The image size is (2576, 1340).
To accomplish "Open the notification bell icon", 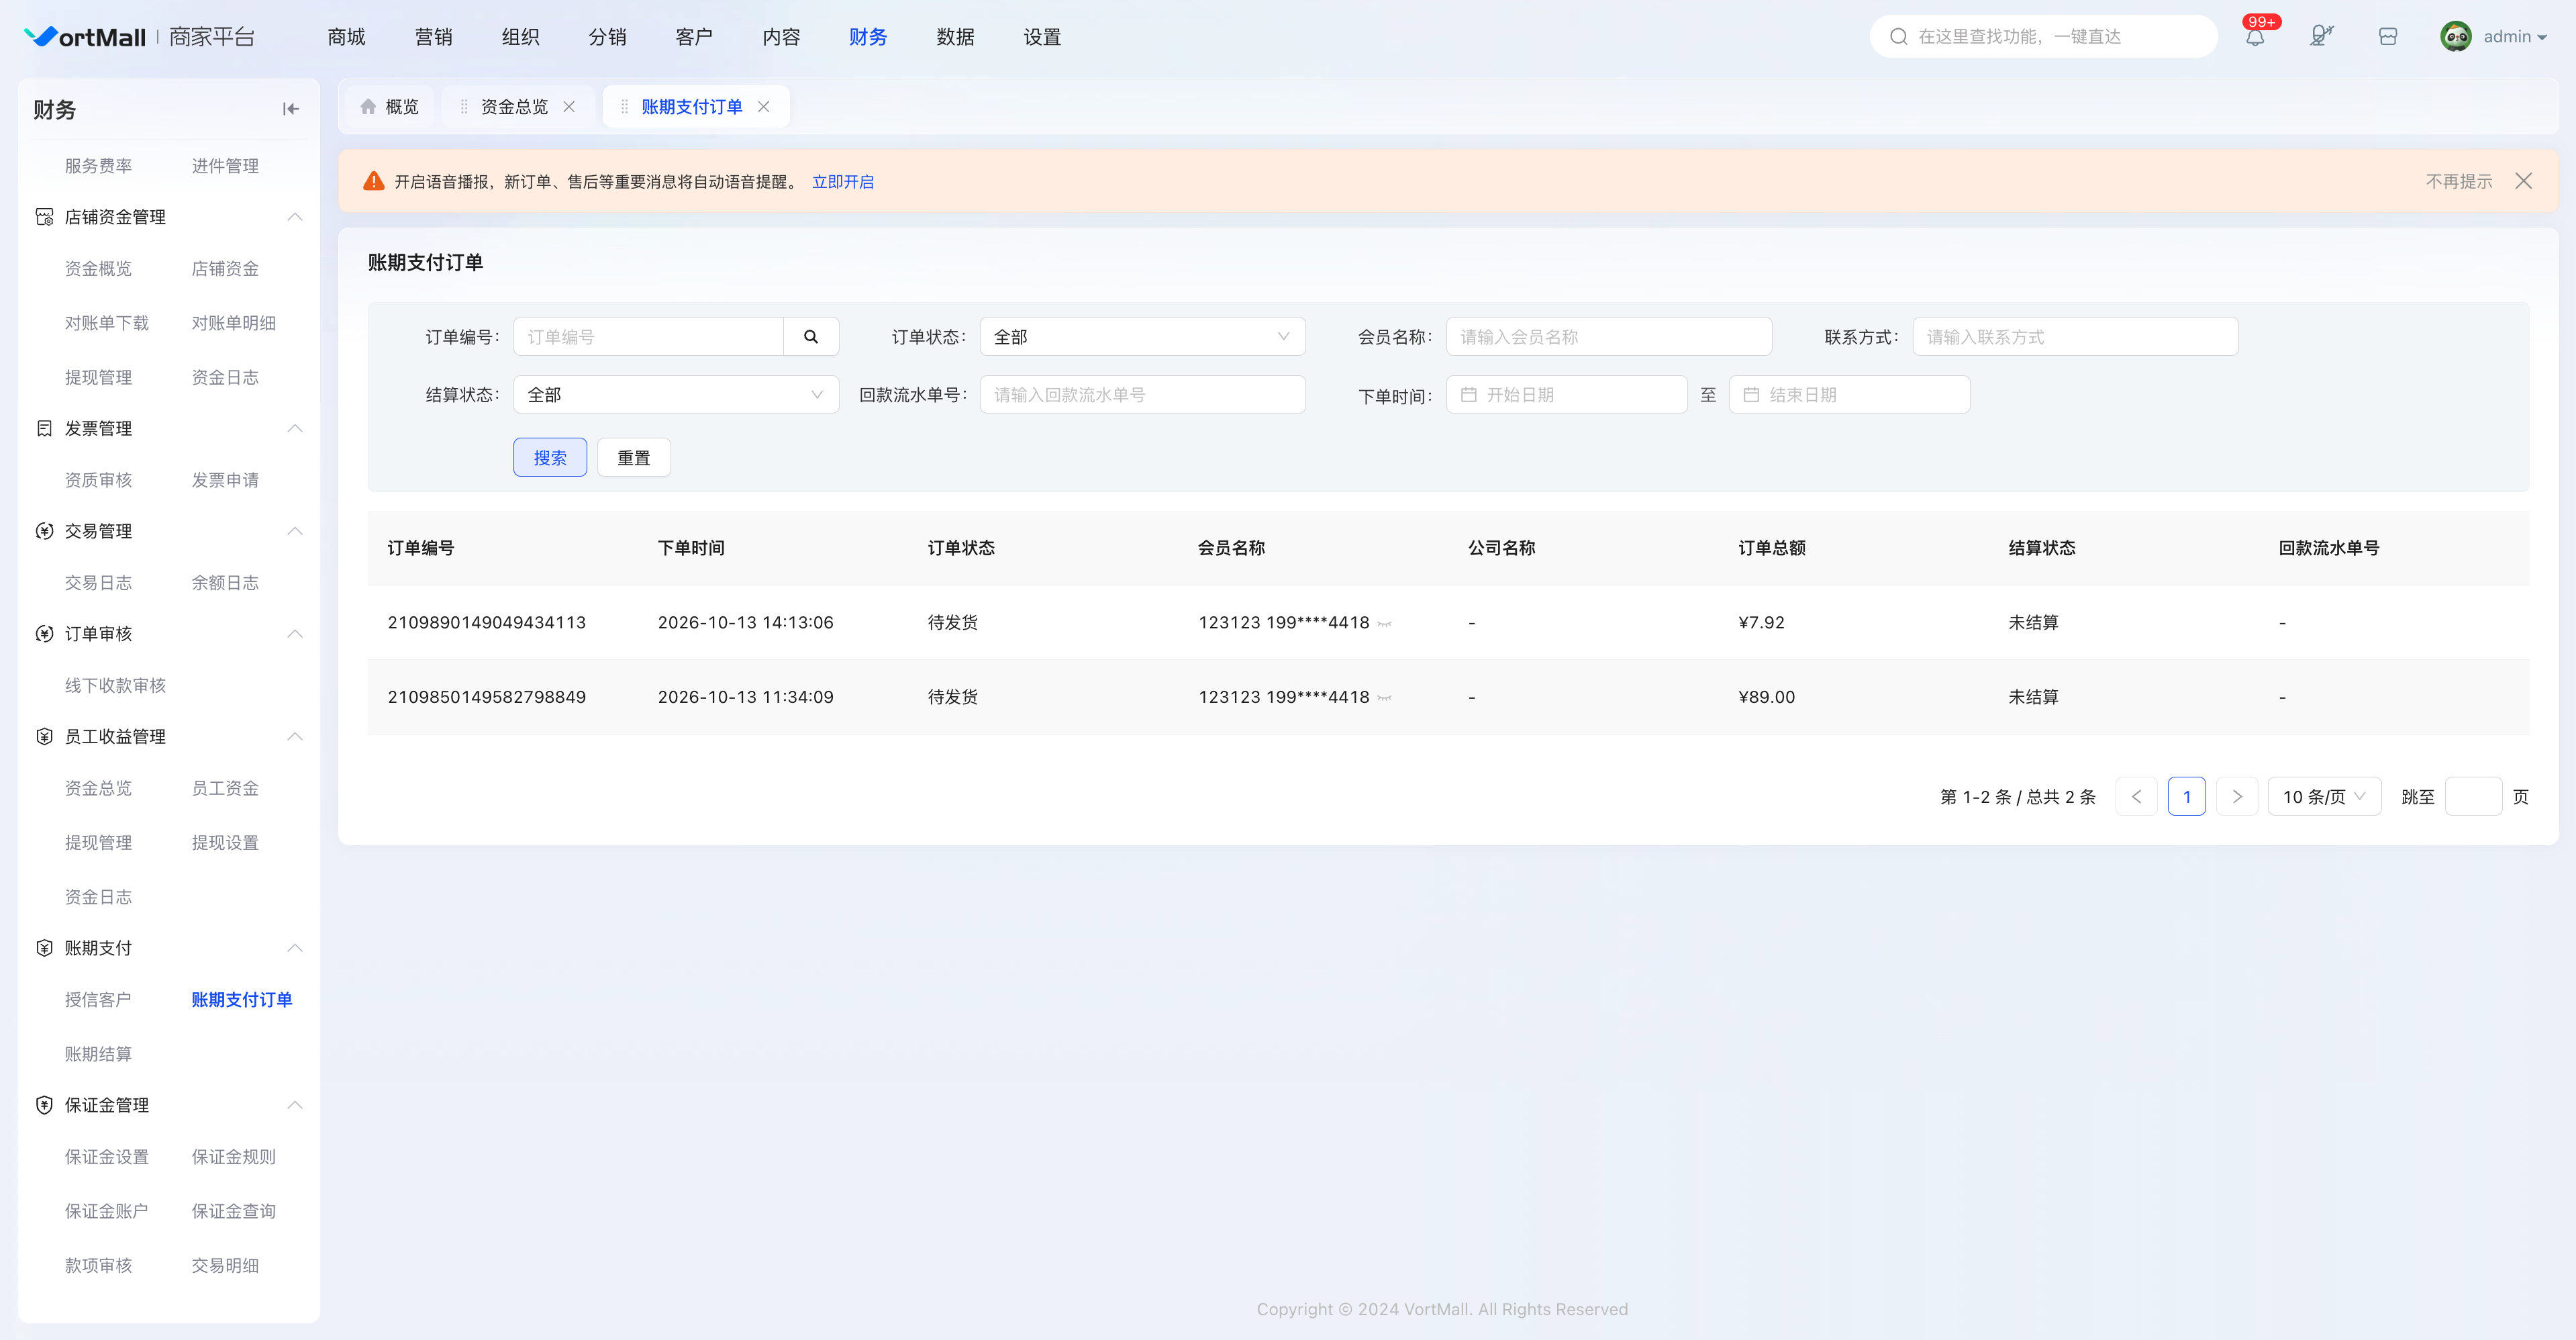I will click(2255, 37).
